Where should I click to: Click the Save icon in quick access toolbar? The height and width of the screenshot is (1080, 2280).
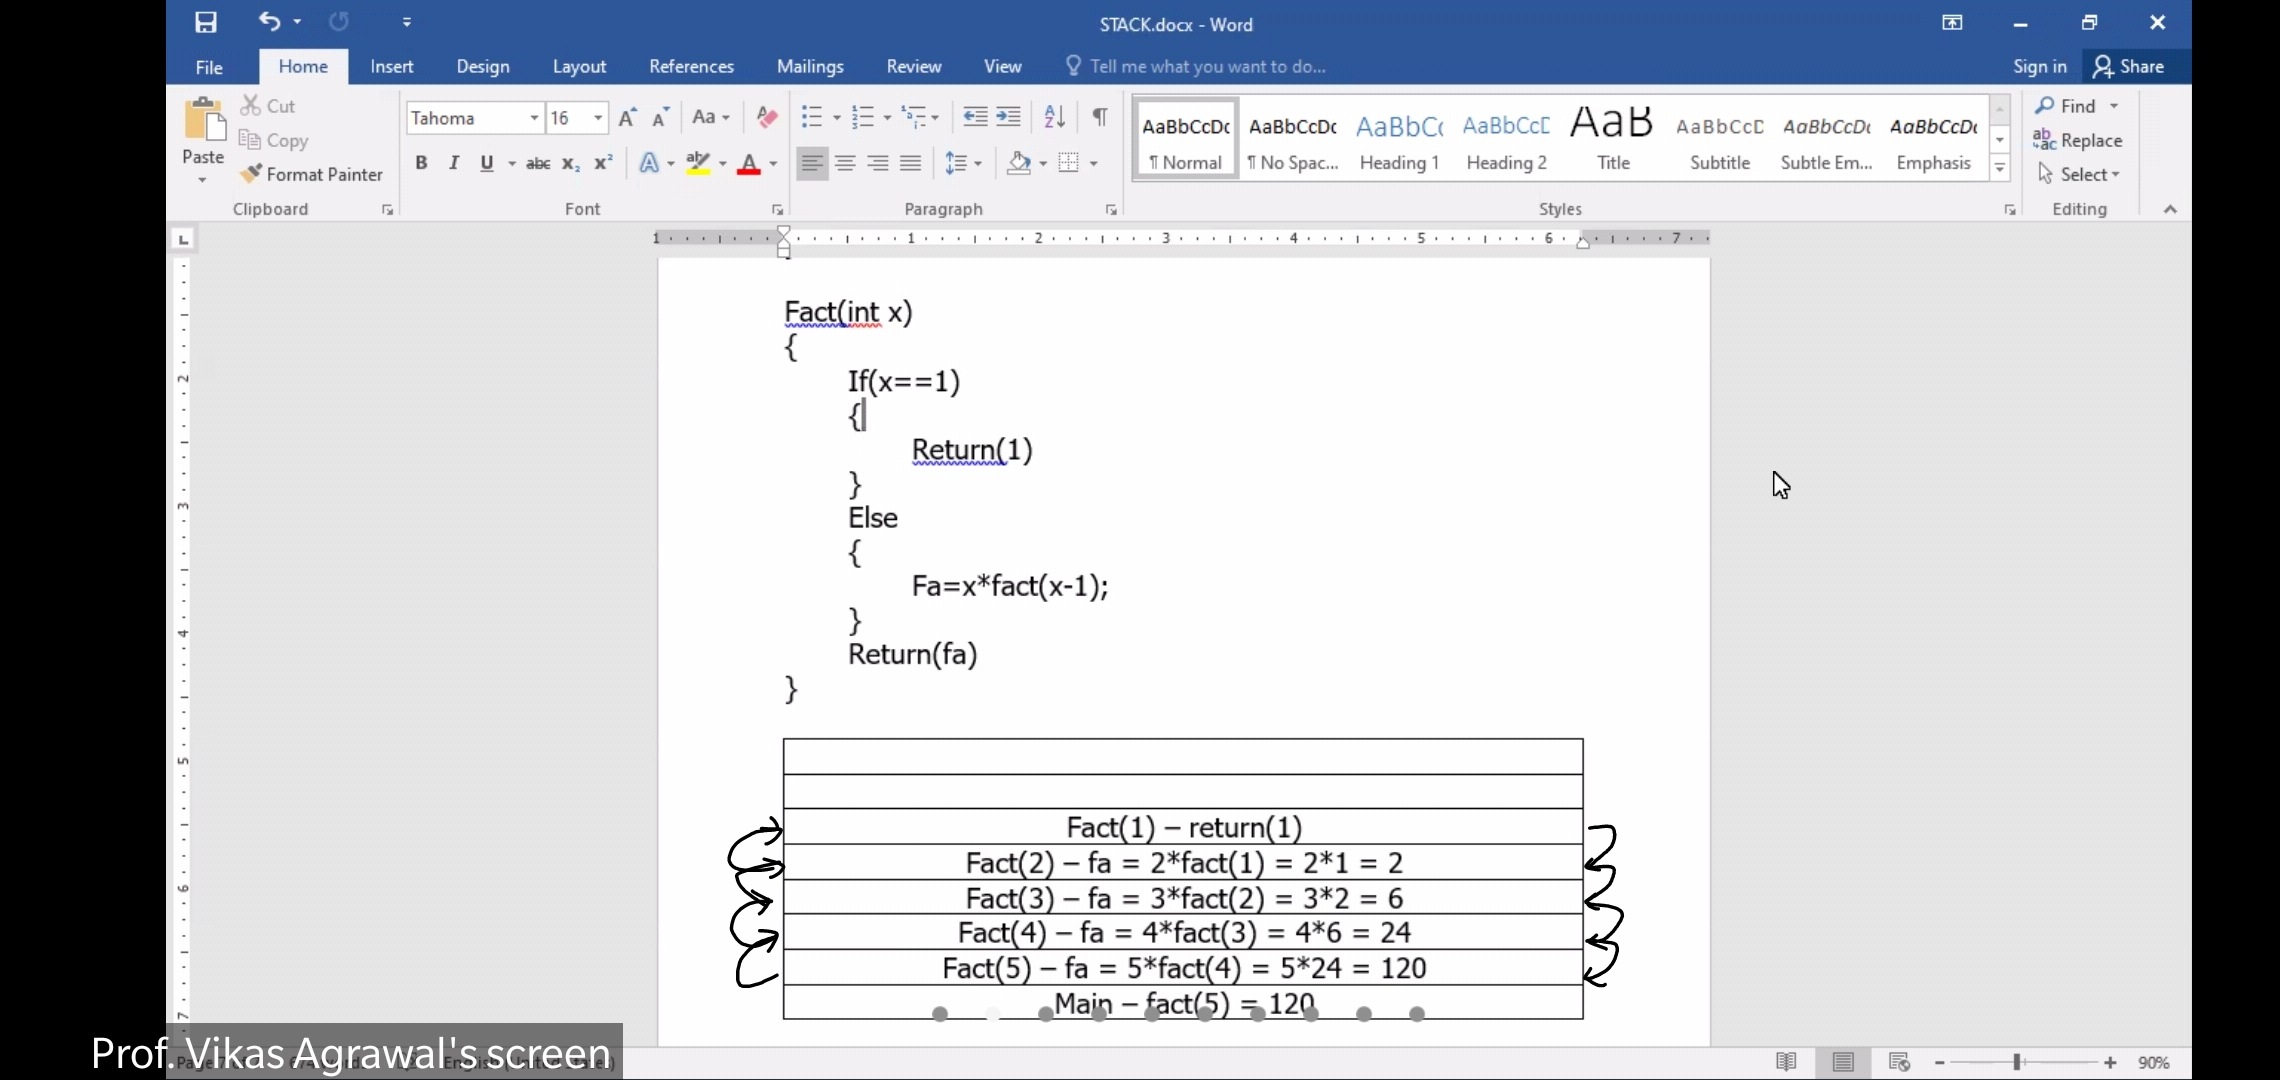click(206, 22)
